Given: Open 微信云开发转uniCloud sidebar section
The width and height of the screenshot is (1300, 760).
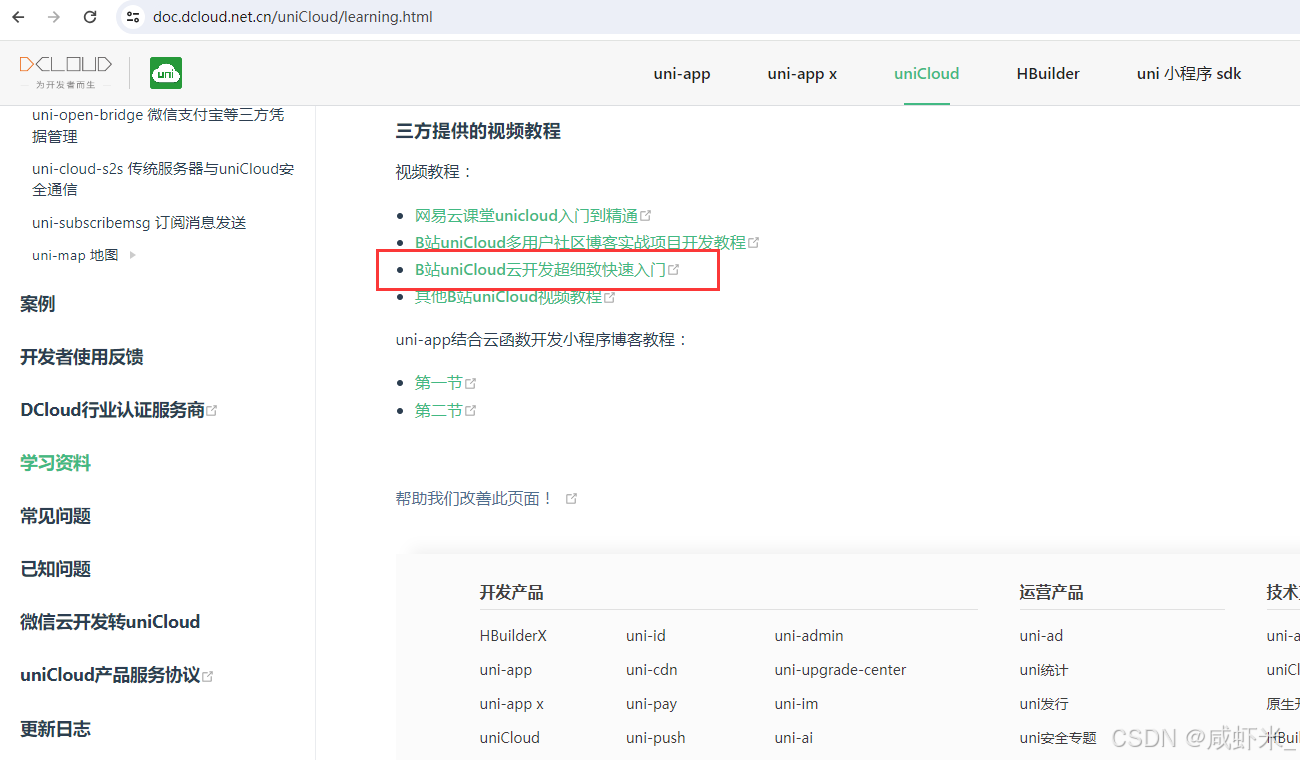Looking at the screenshot, I should coord(110,622).
